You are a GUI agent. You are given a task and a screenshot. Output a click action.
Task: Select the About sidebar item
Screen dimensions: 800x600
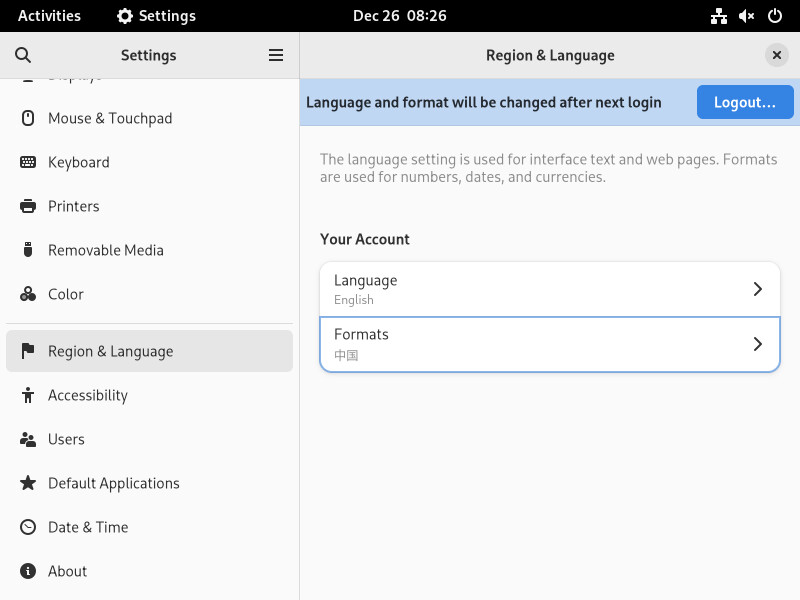coord(67,571)
